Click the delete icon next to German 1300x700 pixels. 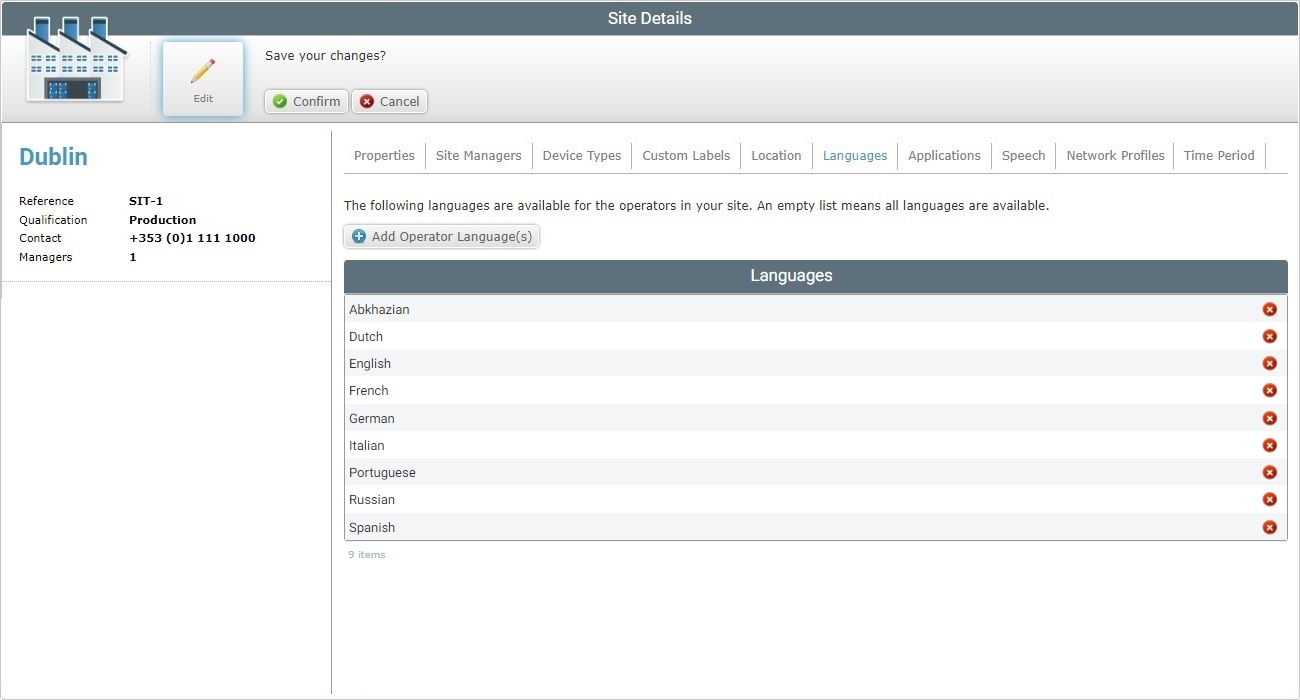pos(1270,418)
